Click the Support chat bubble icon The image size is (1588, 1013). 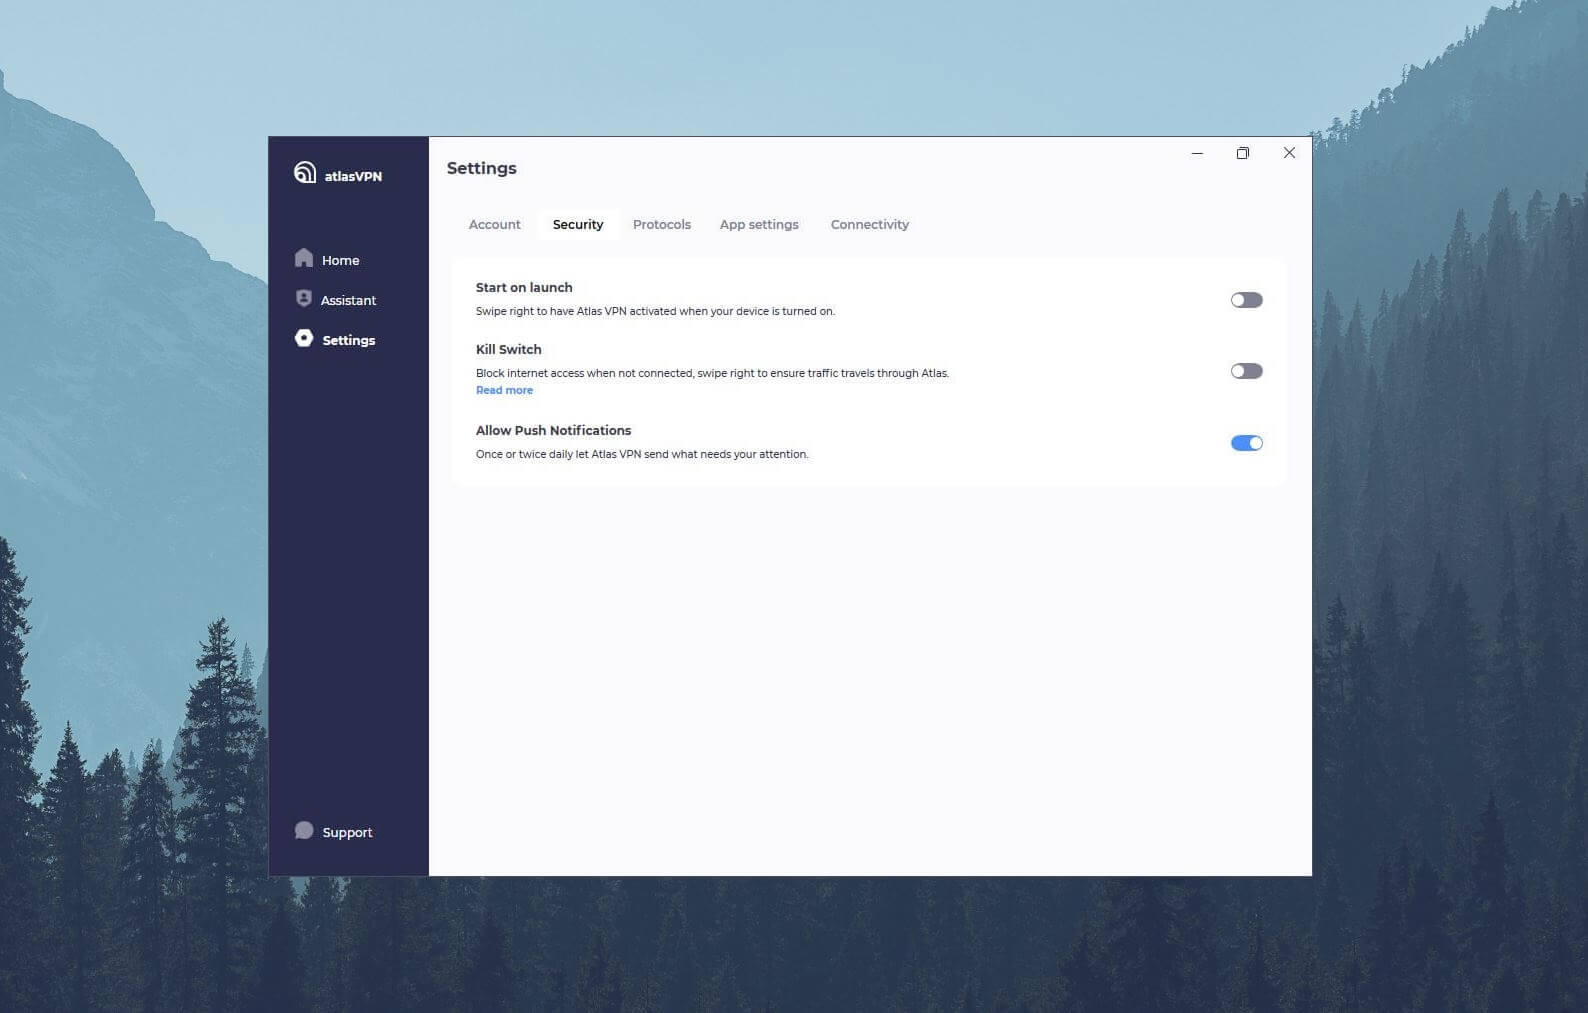(x=304, y=831)
